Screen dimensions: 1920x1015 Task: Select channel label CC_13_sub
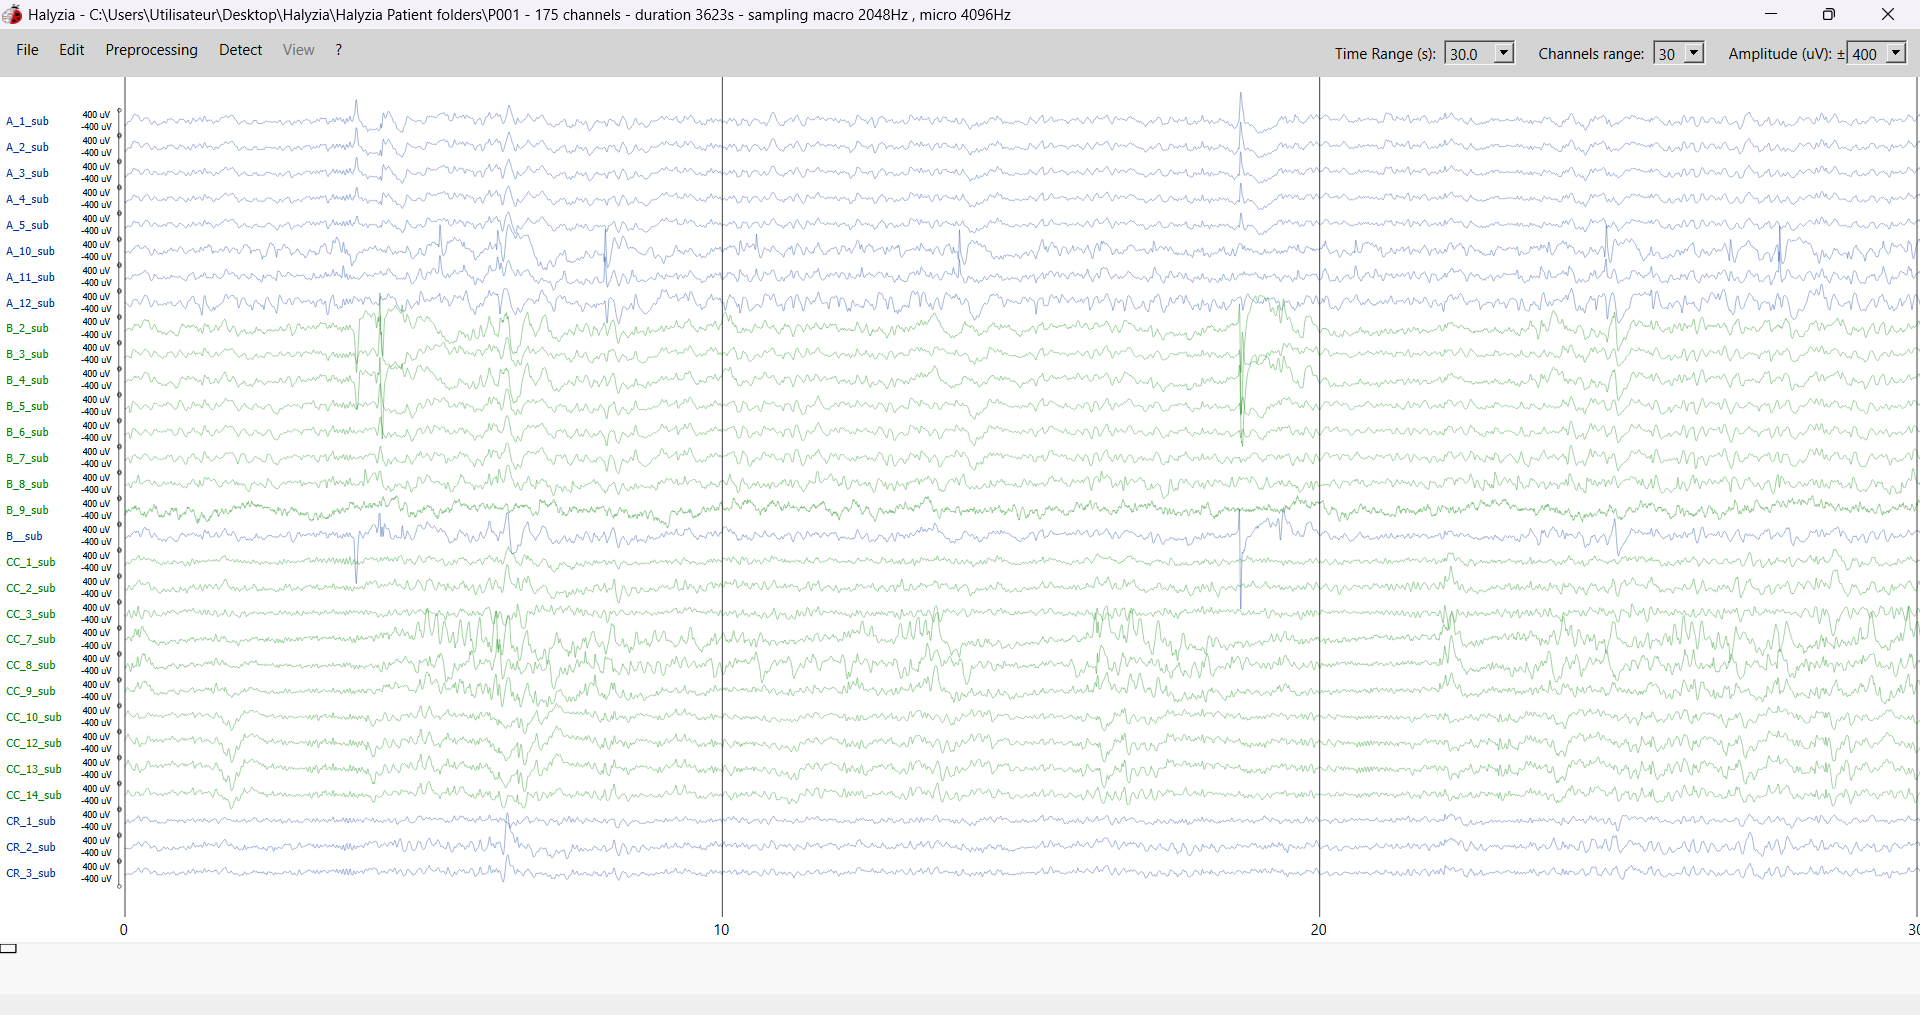[34, 769]
